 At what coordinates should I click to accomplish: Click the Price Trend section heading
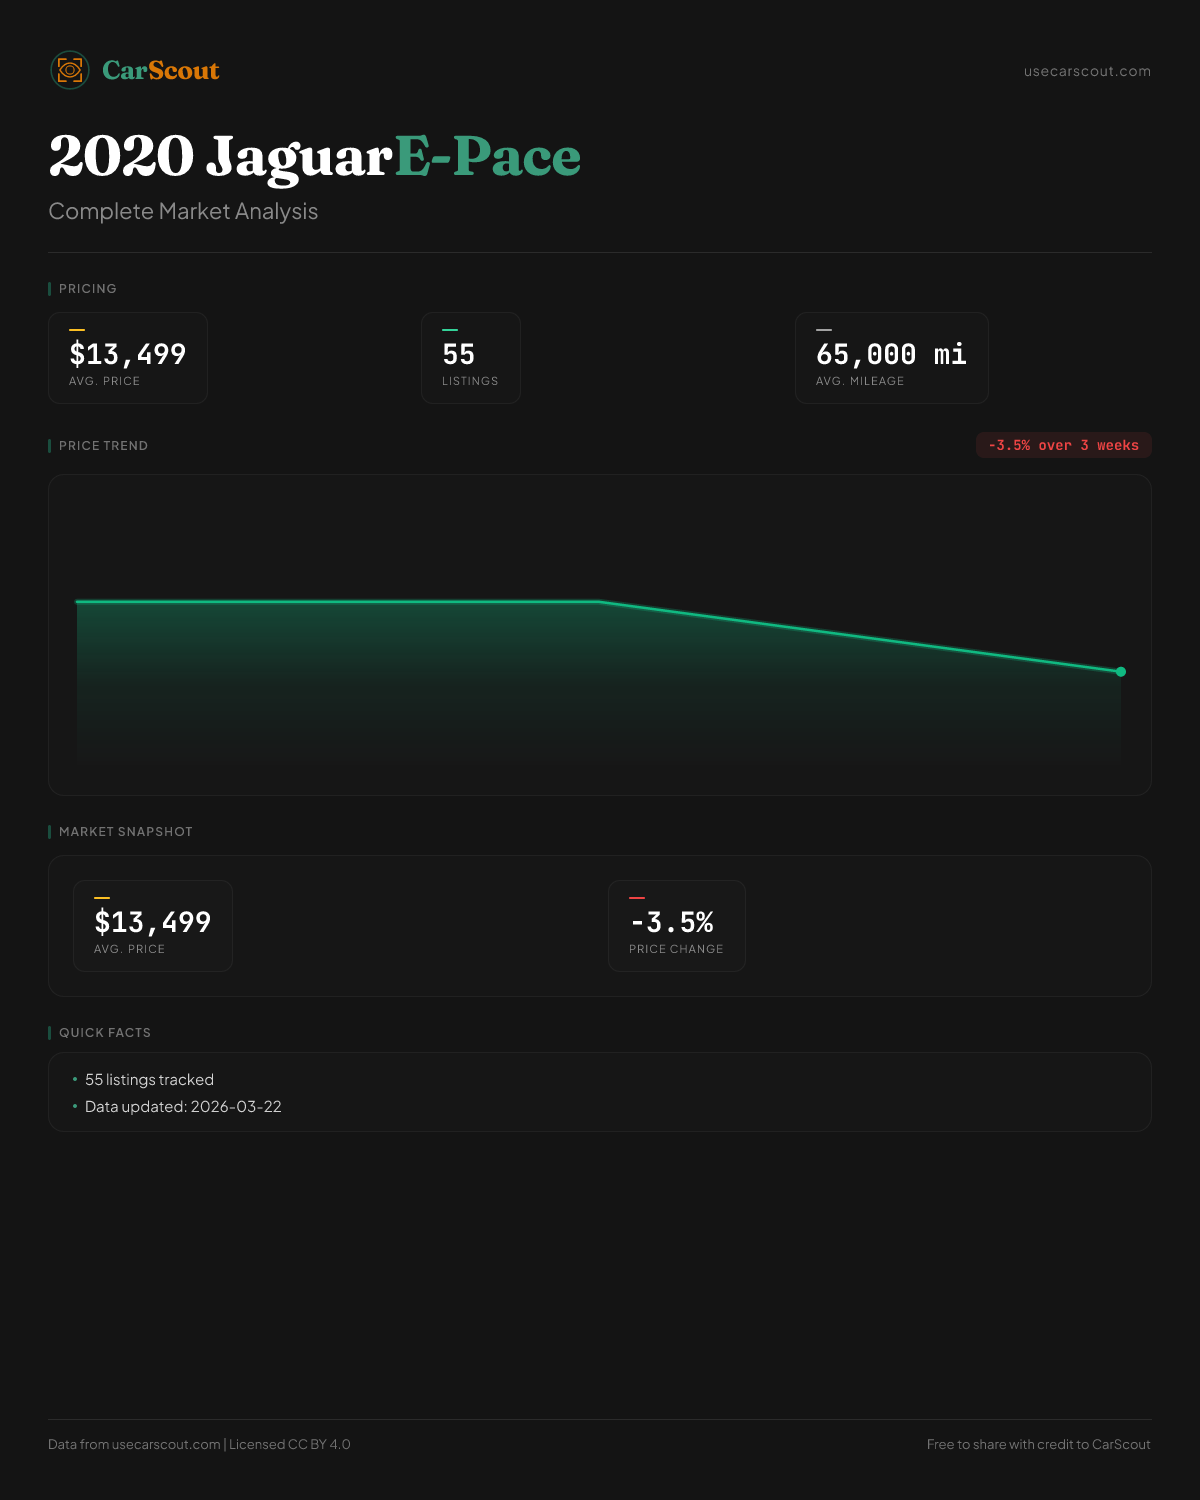(103, 446)
